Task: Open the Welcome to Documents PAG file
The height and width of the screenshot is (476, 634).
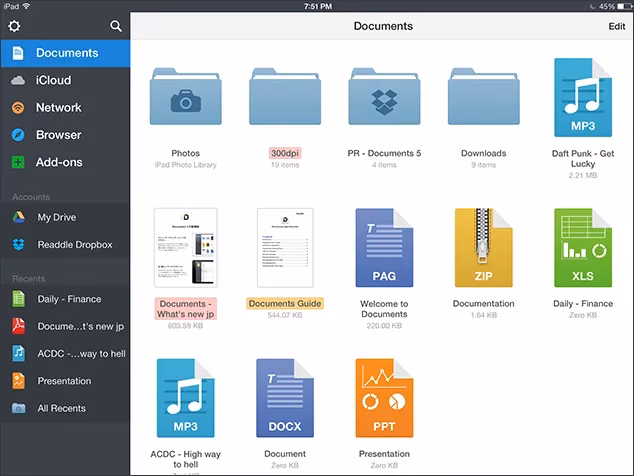Action: (384, 248)
